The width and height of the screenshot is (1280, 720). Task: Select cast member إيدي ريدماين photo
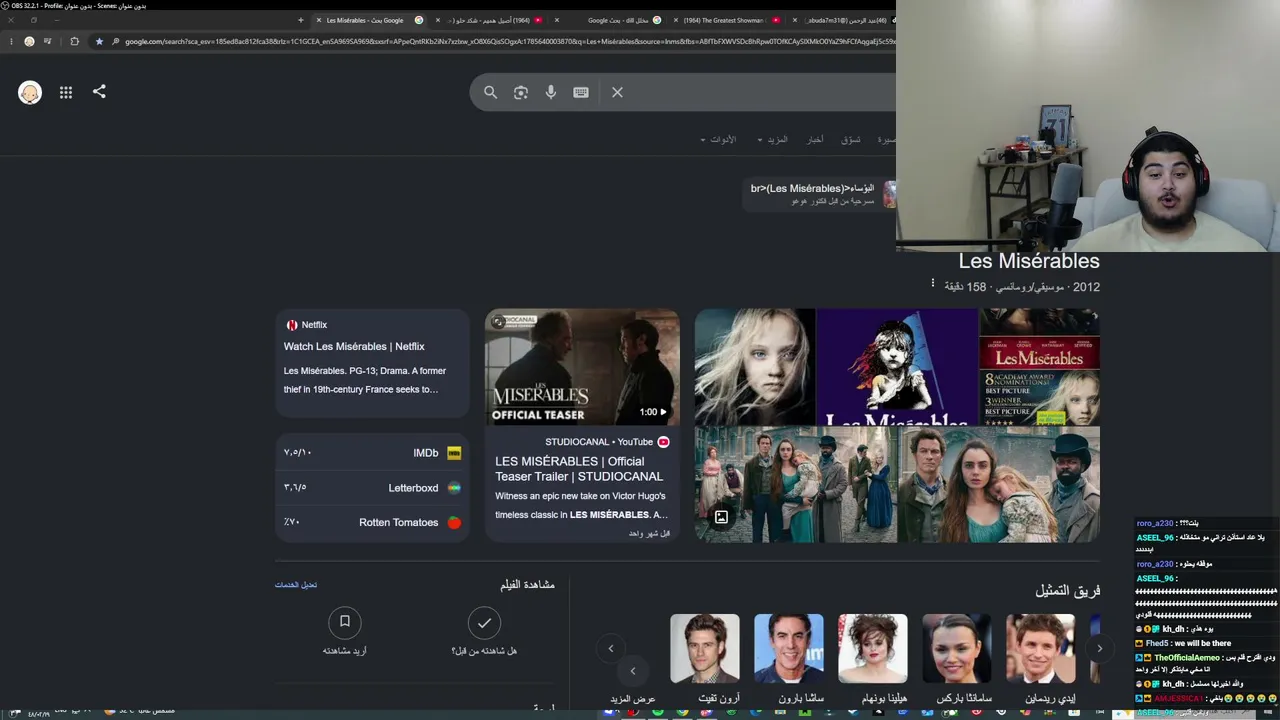pos(1041,648)
